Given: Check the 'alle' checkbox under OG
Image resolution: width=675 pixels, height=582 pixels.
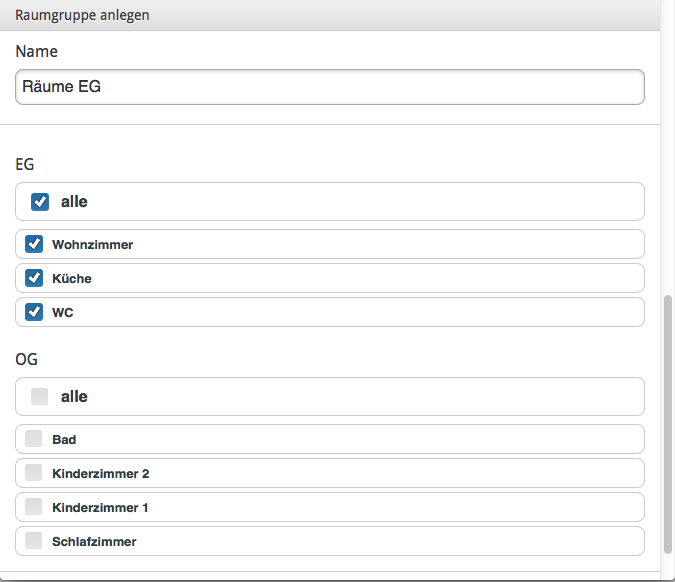Looking at the screenshot, I should pos(40,396).
